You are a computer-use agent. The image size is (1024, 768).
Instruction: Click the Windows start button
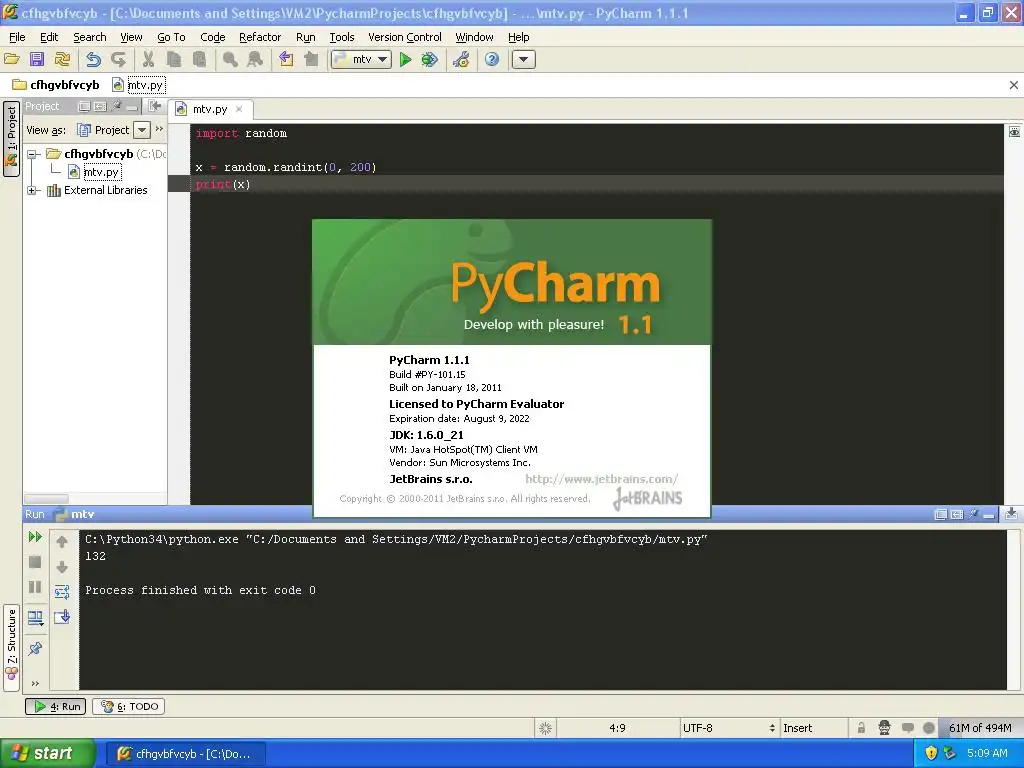pos(47,753)
